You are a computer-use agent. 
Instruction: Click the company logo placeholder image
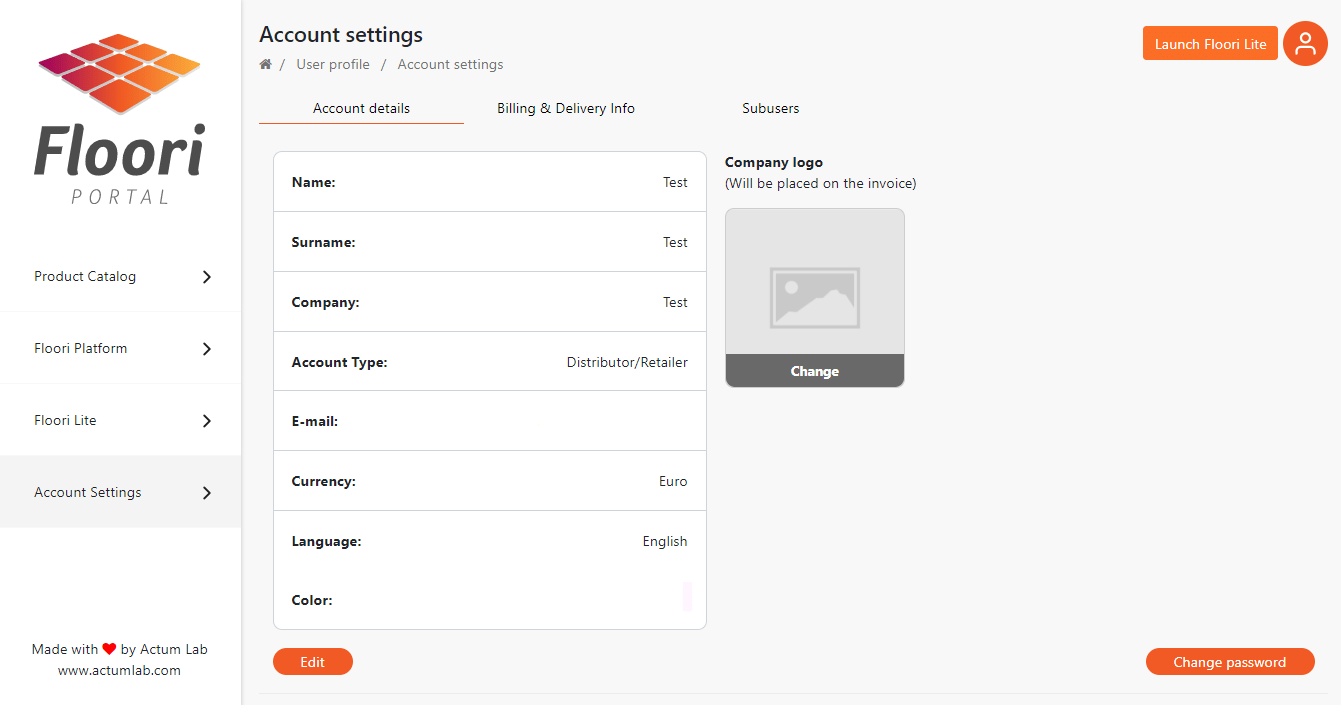[815, 297]
